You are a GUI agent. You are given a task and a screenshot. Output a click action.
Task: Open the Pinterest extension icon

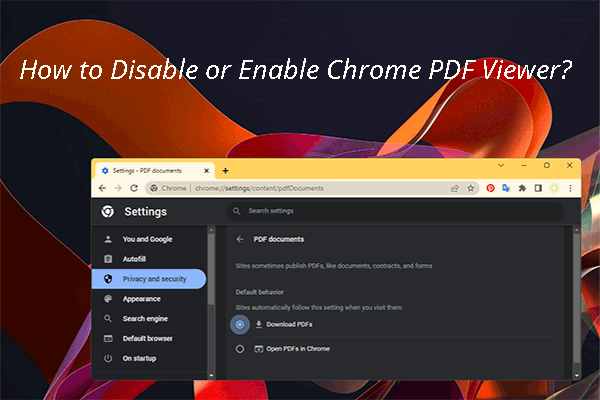[490, 188]
